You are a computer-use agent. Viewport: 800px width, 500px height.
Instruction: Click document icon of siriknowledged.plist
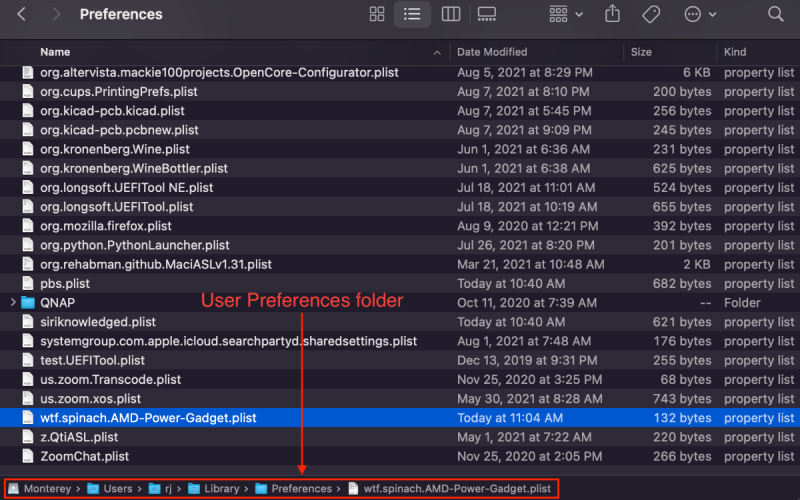[x=28, y=322]
